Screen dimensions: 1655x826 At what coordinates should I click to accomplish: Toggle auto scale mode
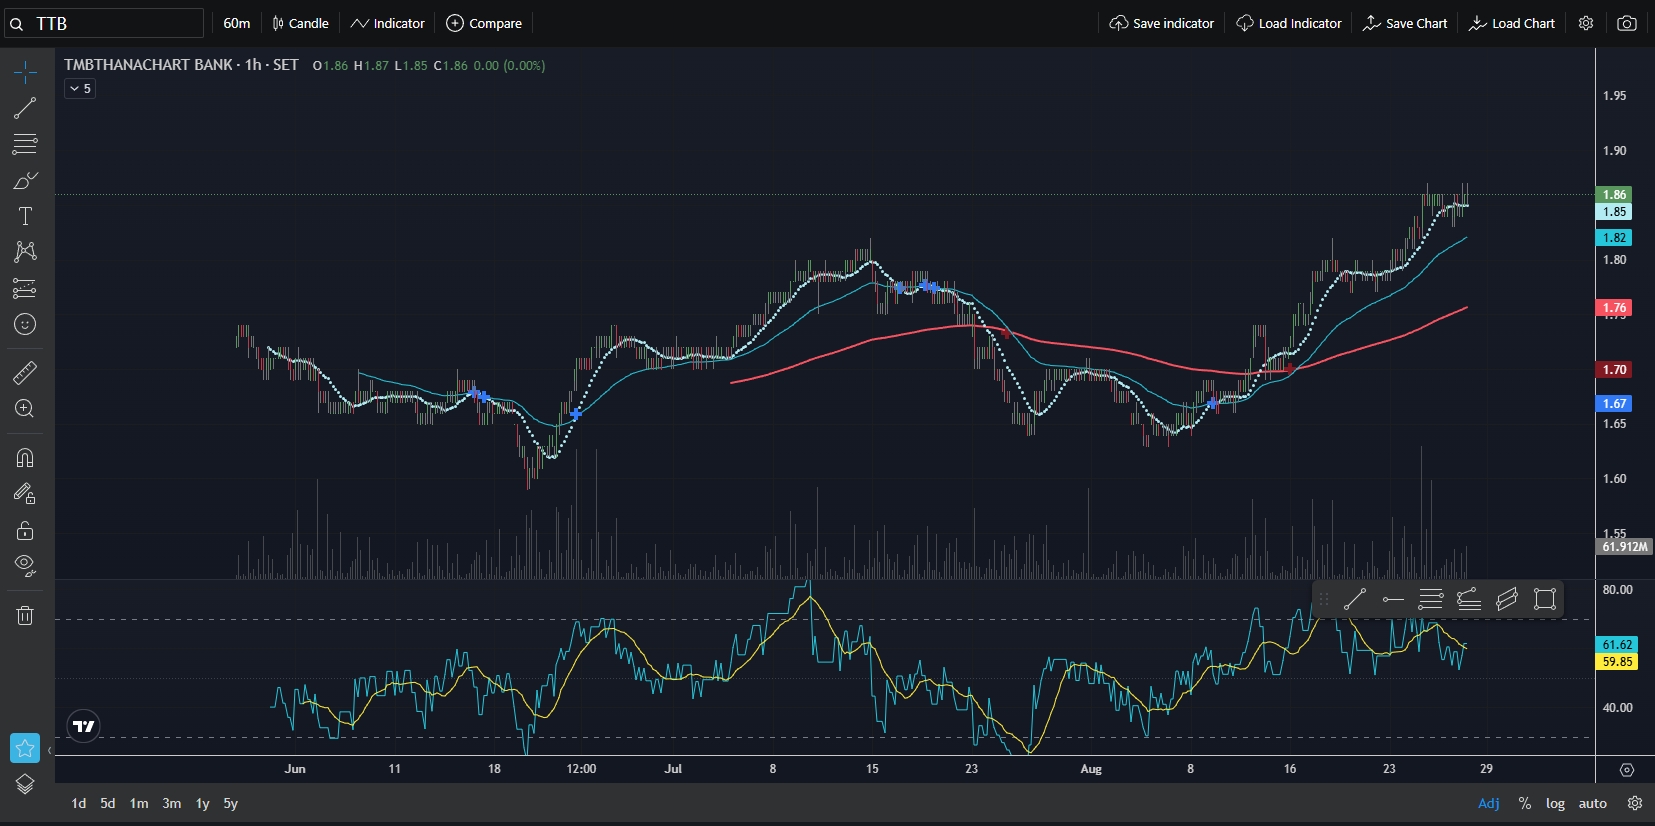[x=1593, y=803]
